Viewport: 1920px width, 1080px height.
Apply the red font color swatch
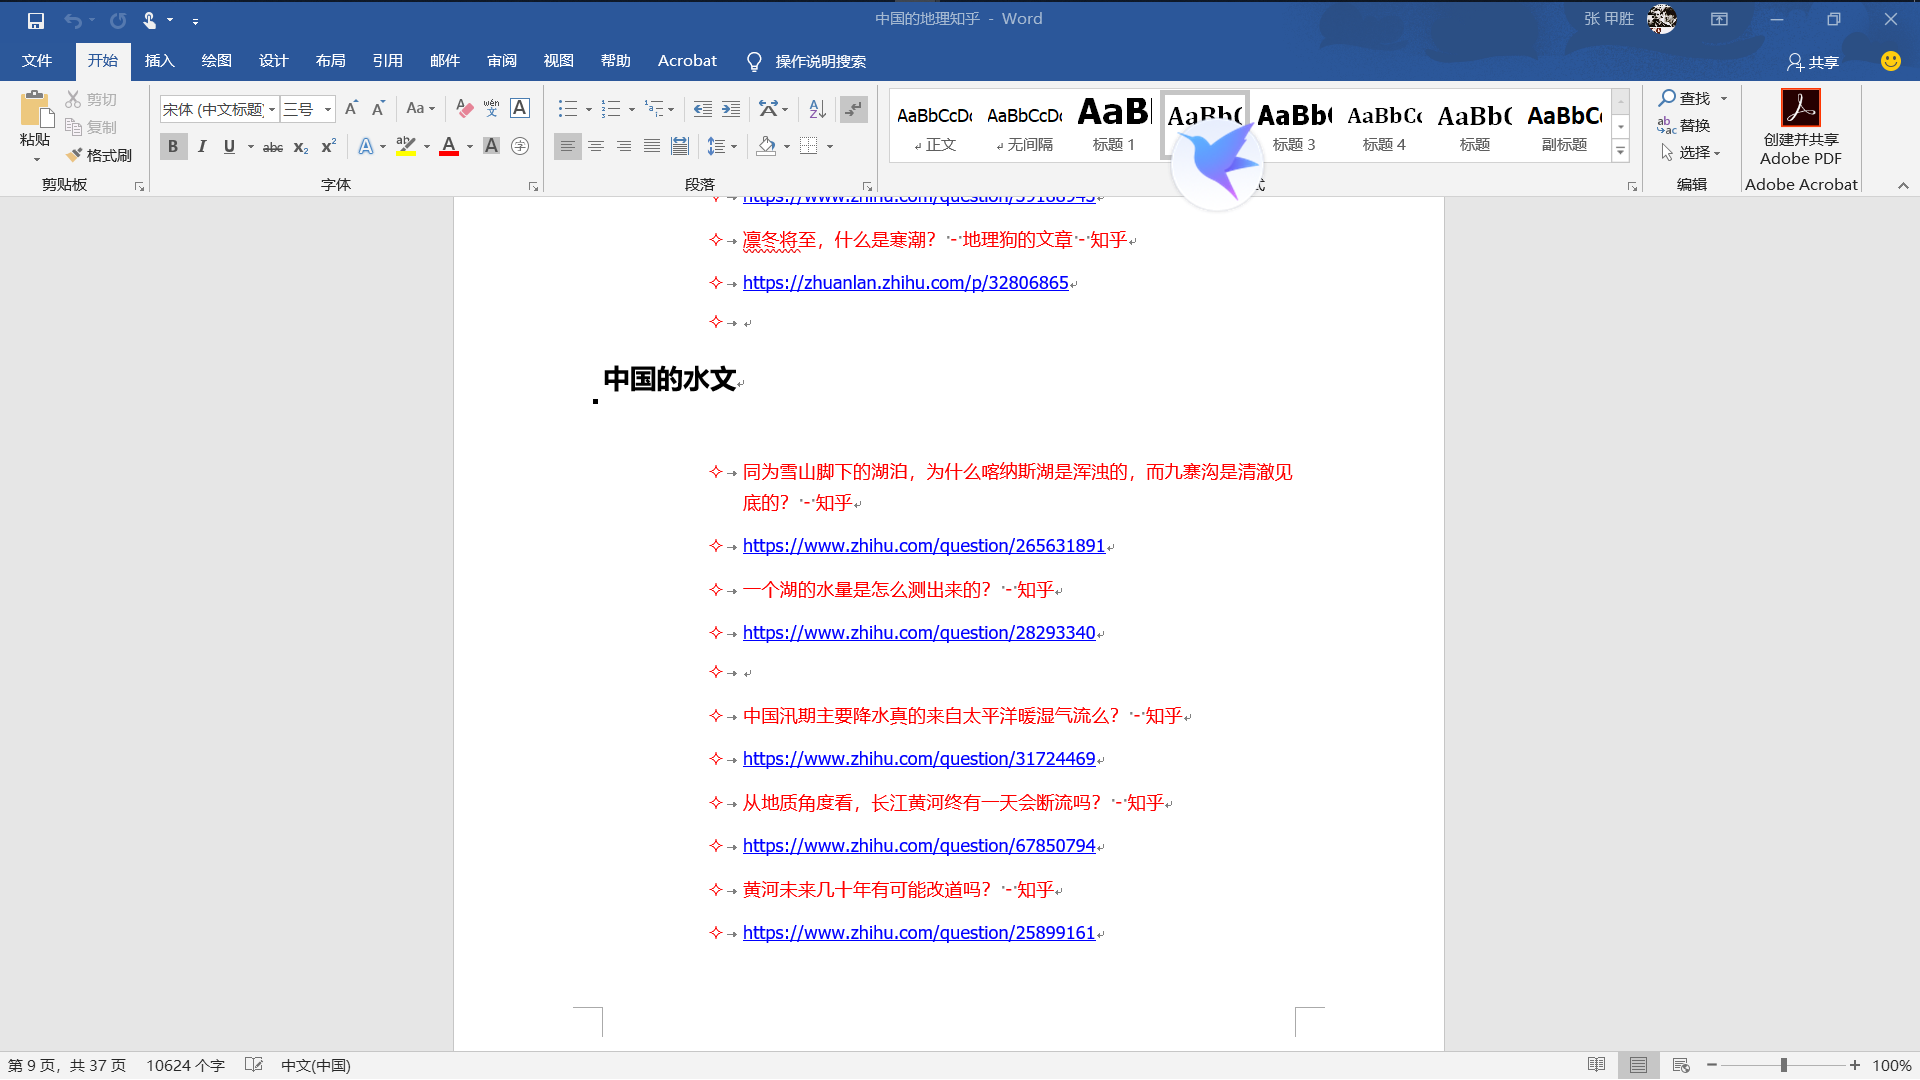pyautogui.click(x=449, y=147)
